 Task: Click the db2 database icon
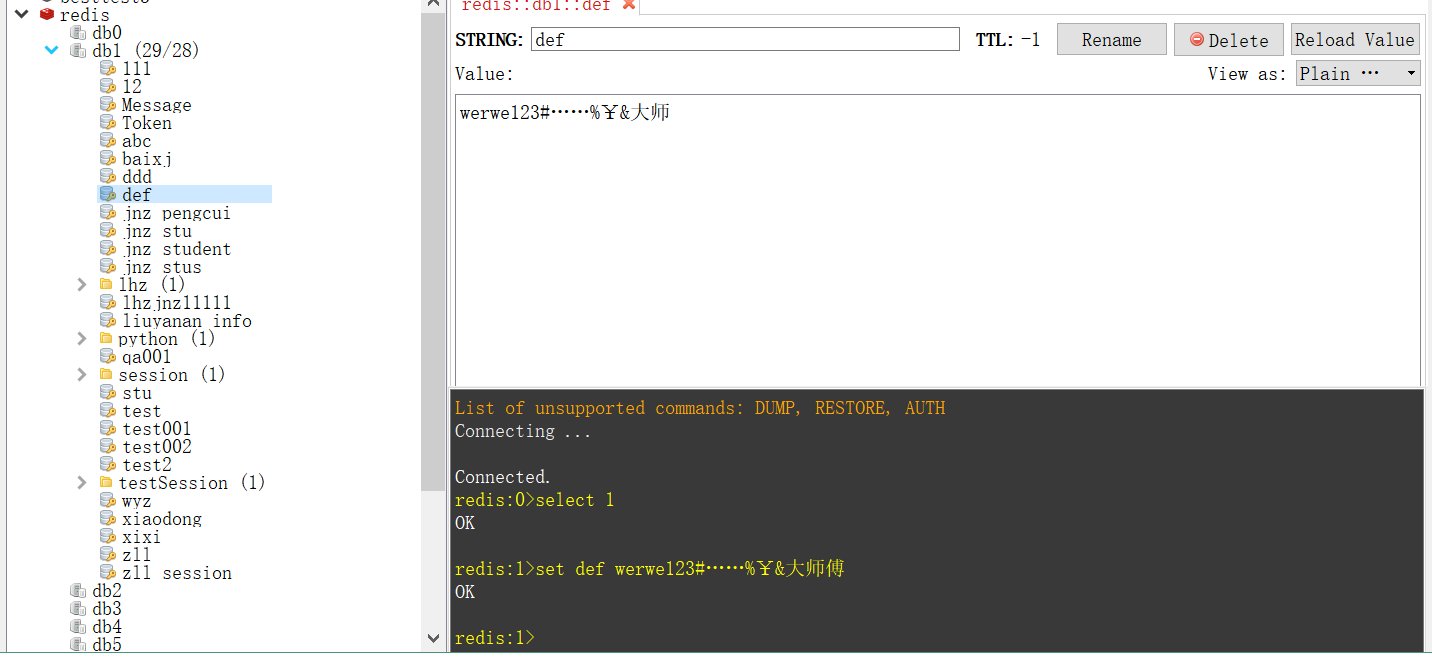[78, 591]
